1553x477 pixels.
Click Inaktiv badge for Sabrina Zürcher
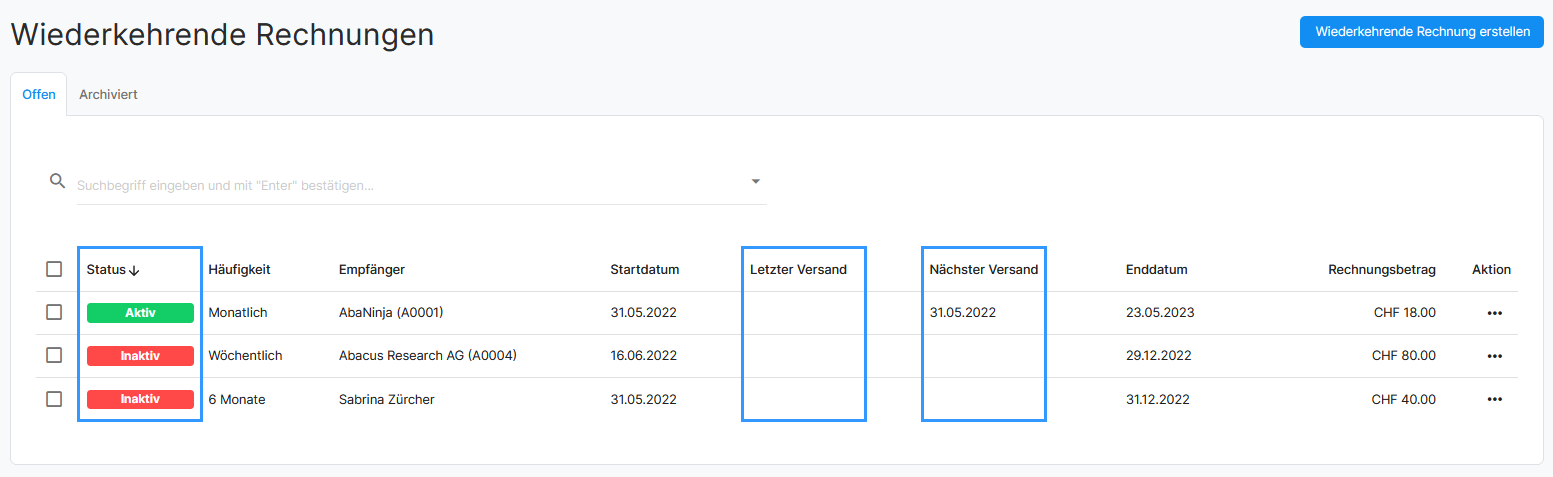[140, 400]
